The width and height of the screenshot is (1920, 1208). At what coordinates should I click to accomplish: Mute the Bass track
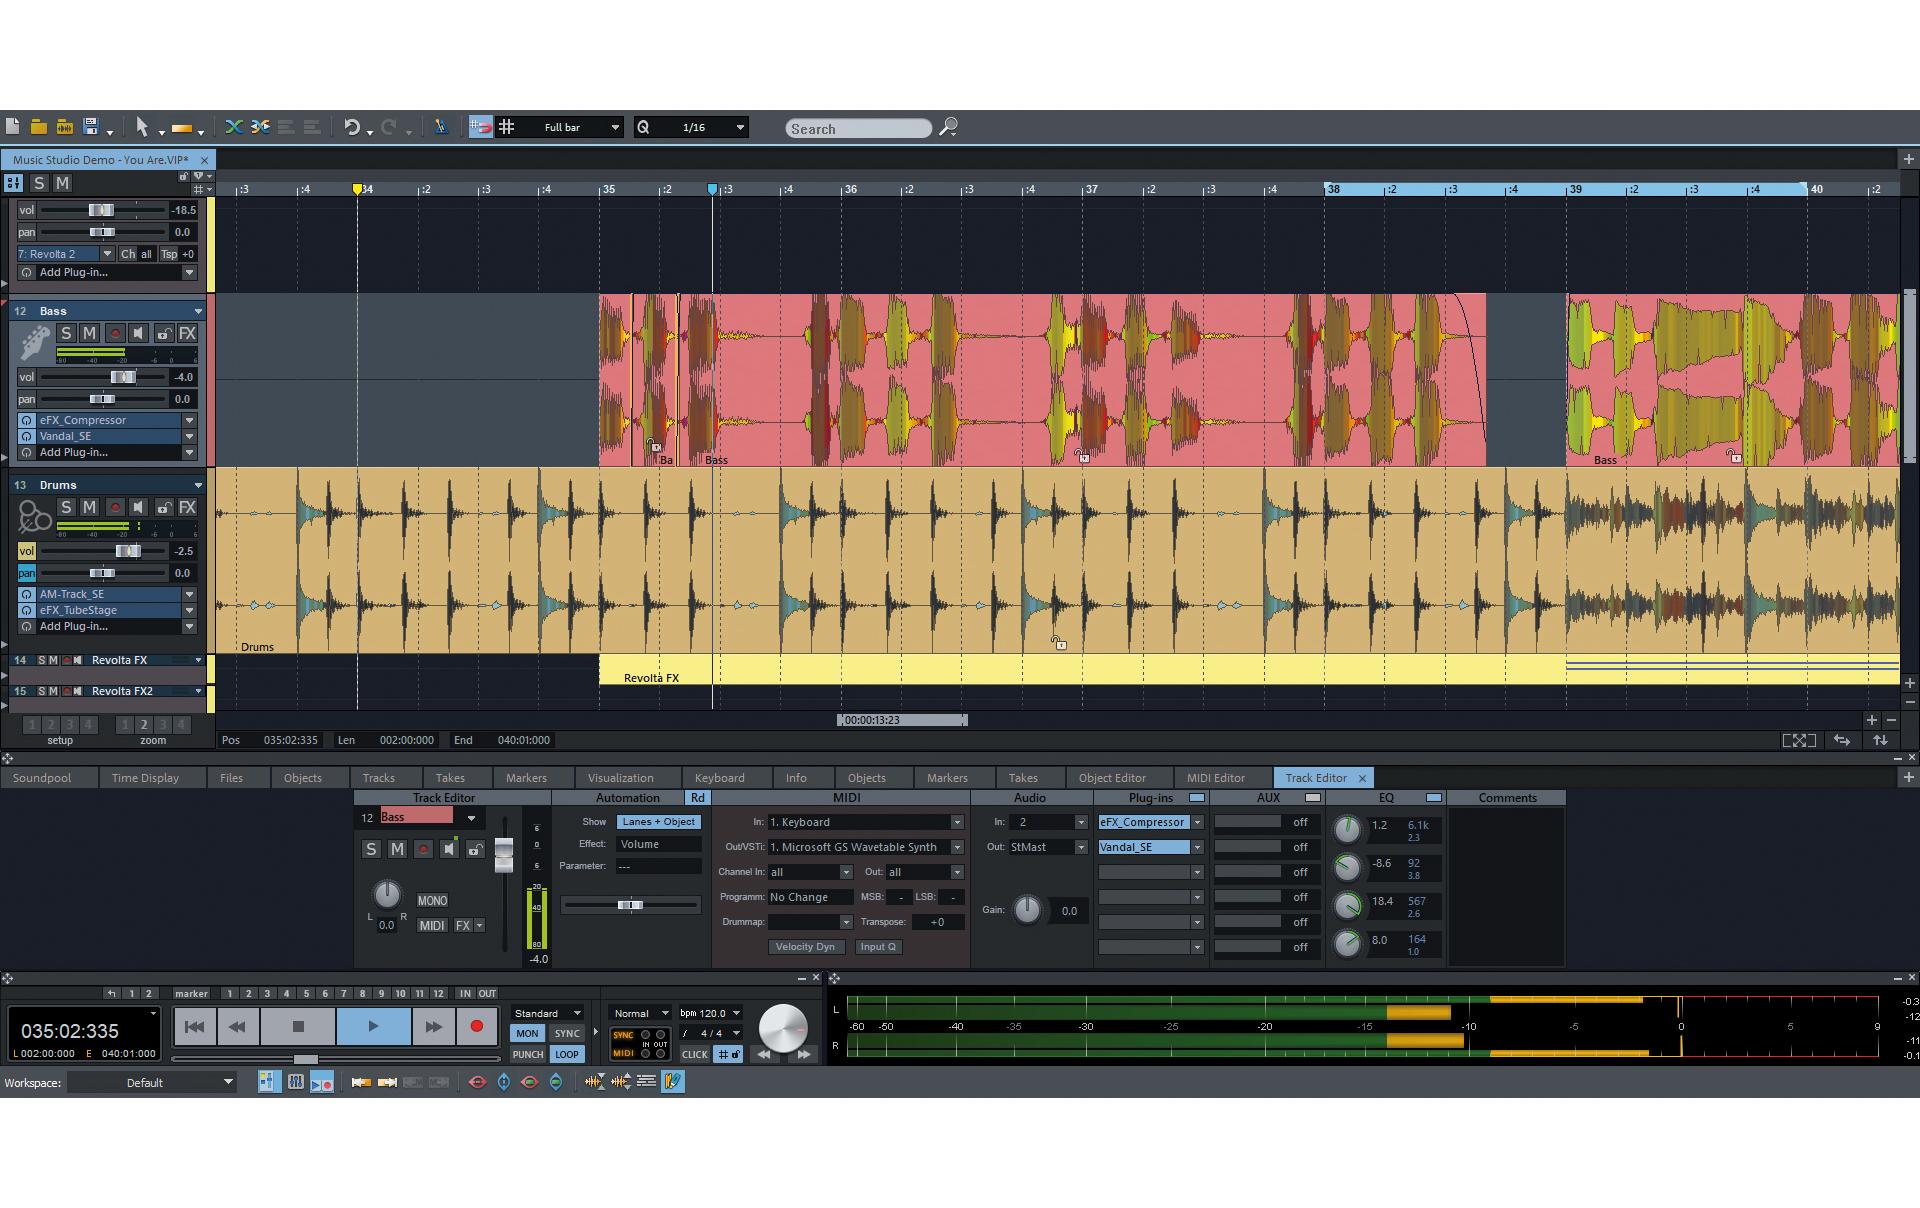[x=89, y=333]
